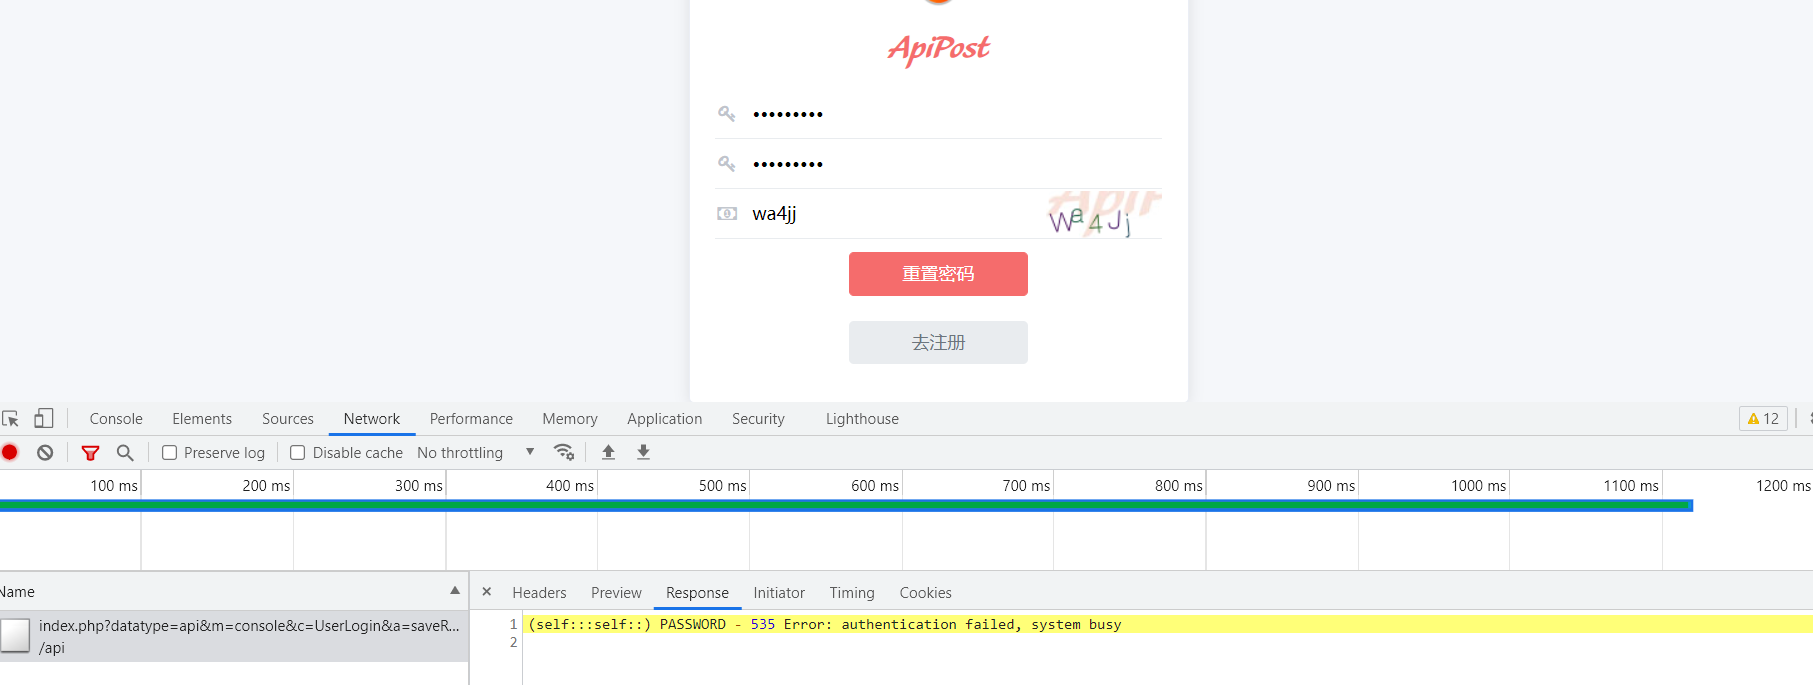This screenshot has width=1813, height=685.
Task: Click the 1000 ms timeline marker
Action: tap(1478, 486)
